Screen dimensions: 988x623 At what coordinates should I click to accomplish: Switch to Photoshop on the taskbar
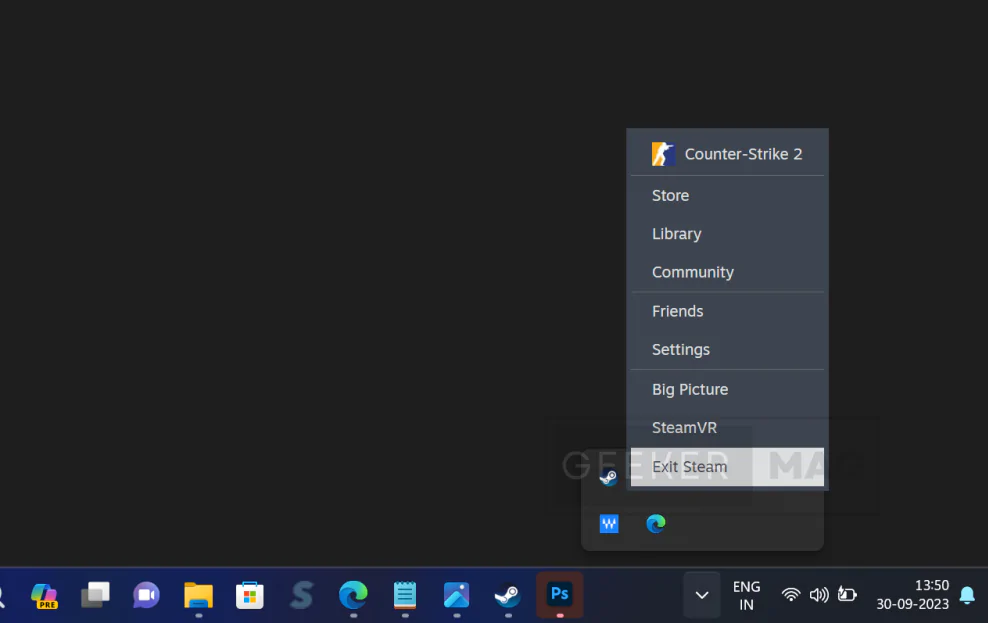coord(560,594)
